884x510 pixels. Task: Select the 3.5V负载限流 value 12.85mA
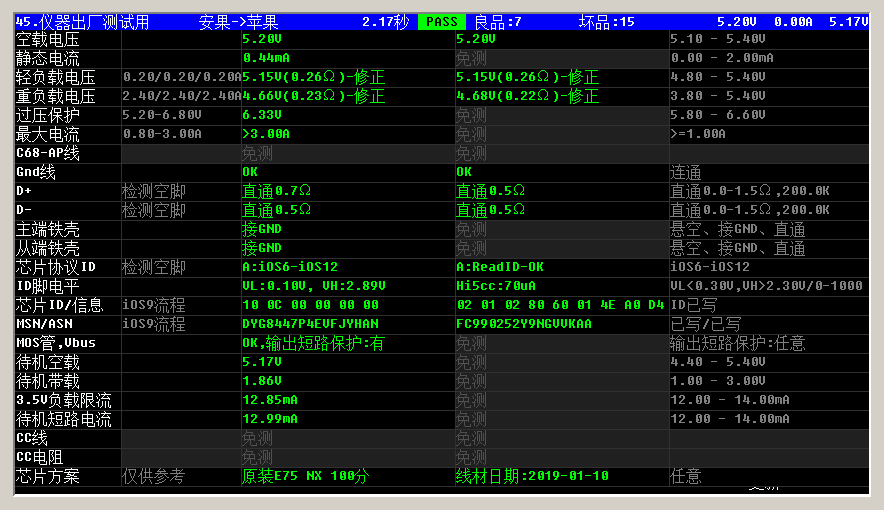pos(270,400)
